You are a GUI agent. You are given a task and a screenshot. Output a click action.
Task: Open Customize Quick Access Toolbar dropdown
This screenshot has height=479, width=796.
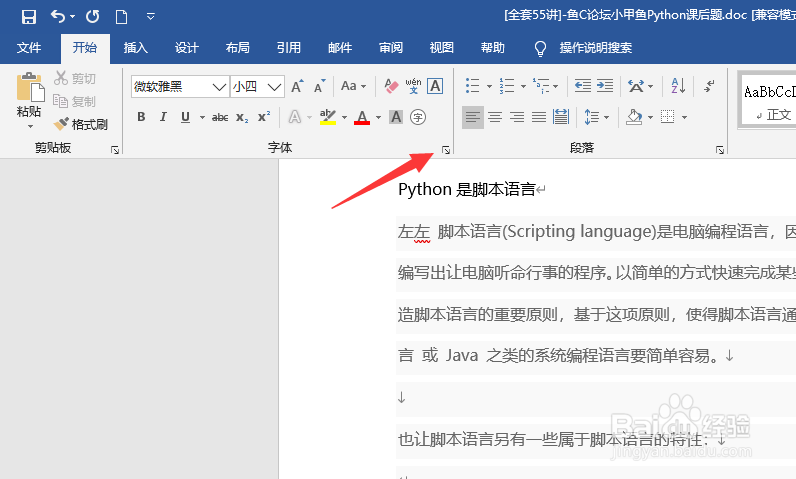point(150,17)
